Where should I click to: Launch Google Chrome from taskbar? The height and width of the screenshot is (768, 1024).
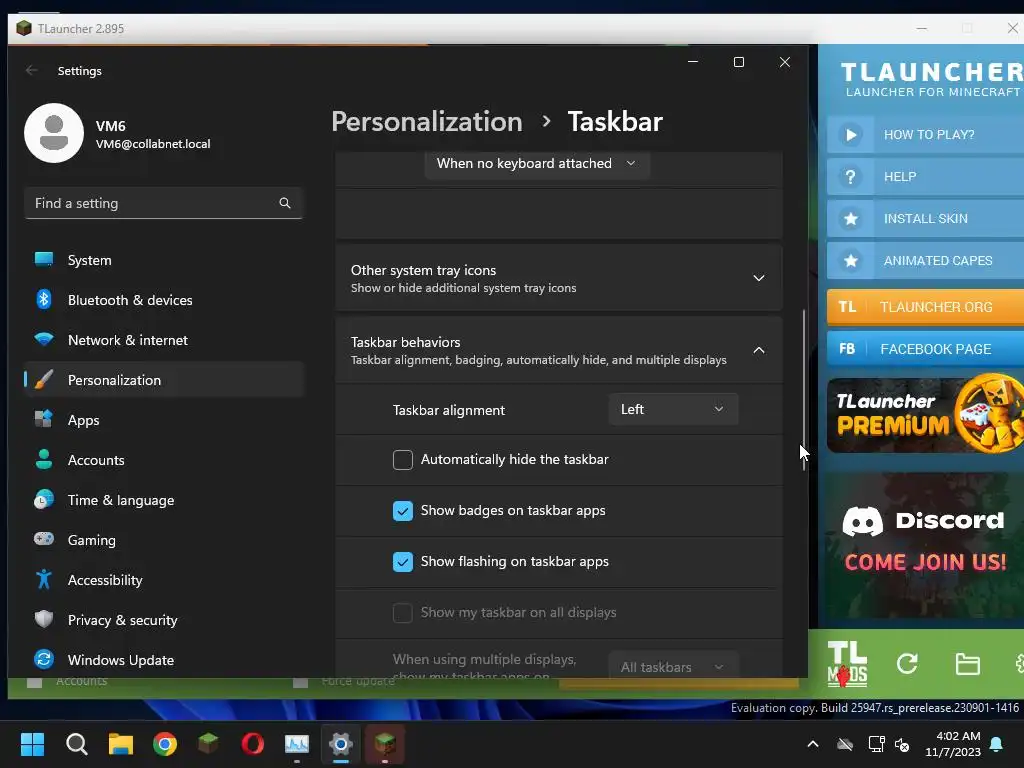click(x=165, y=744)
